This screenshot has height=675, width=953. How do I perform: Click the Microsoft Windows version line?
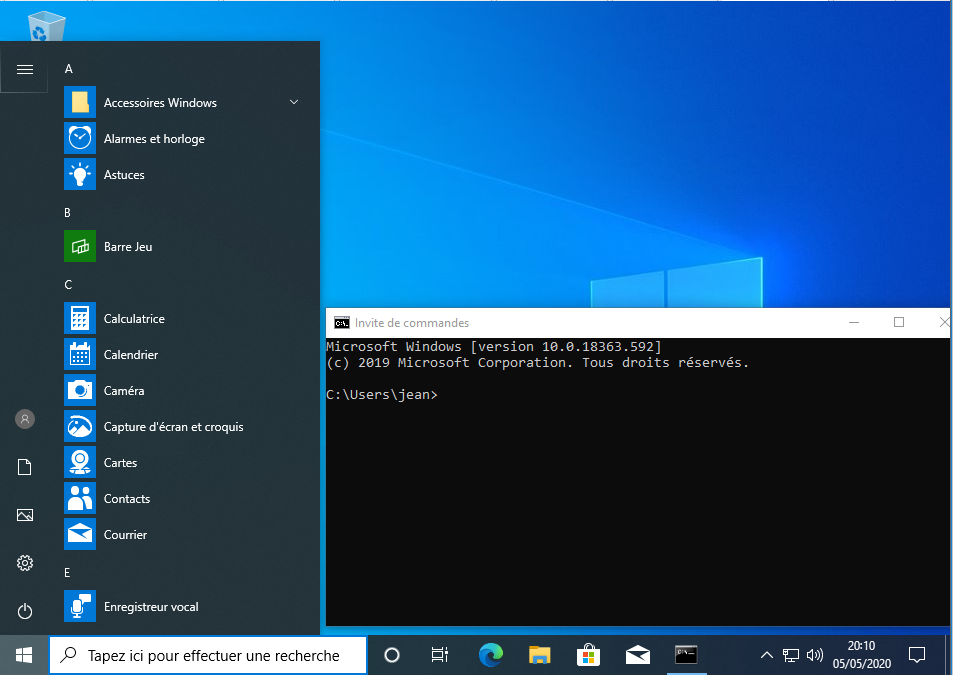494,346
